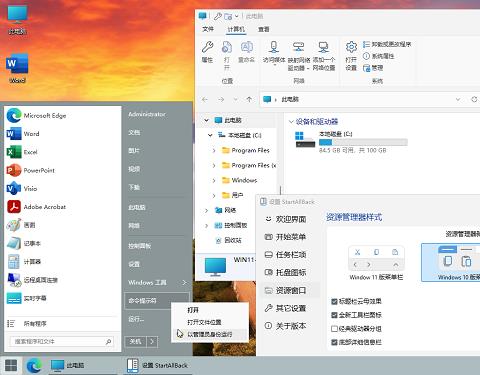Start Adobe Acrobat from start menu
The height and width of the screenshot is (375, 480).
(x=62, y=207)
